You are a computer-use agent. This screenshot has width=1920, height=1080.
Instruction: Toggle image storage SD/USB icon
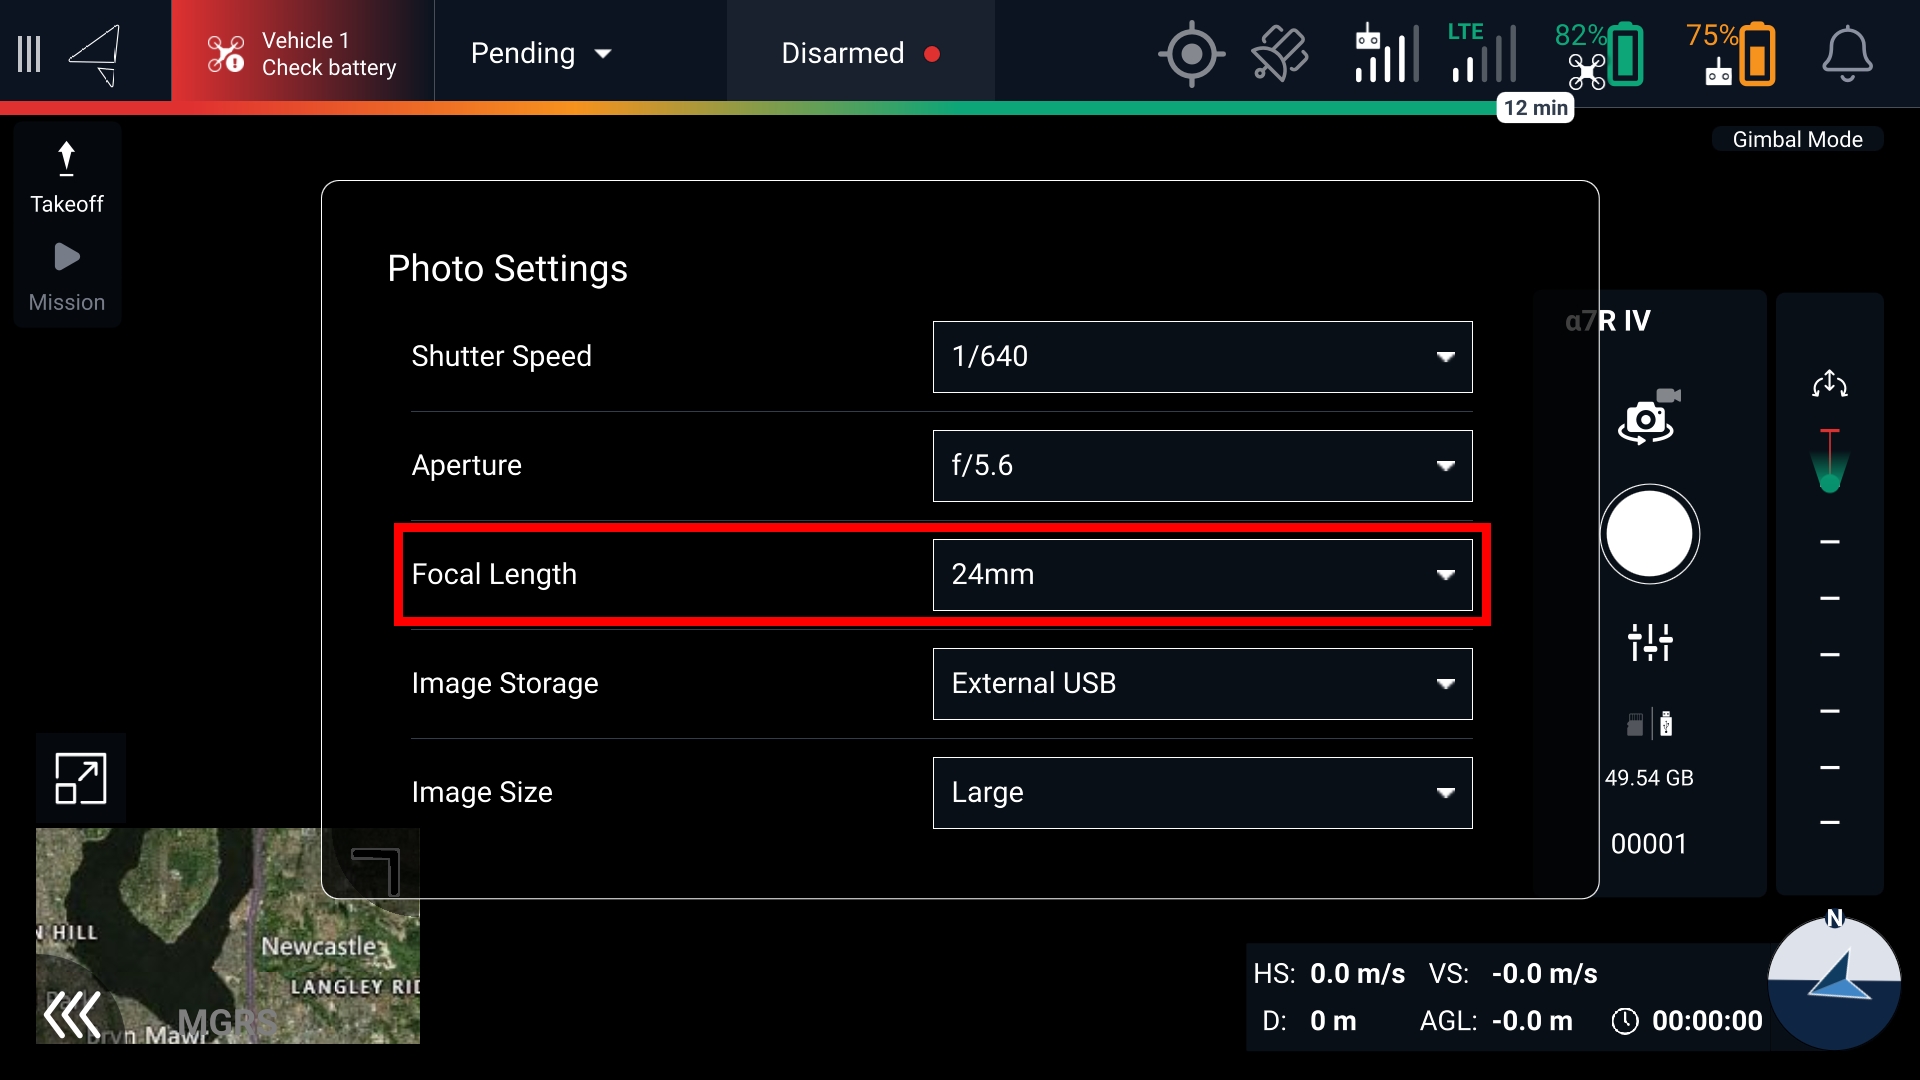(1649, 724)
